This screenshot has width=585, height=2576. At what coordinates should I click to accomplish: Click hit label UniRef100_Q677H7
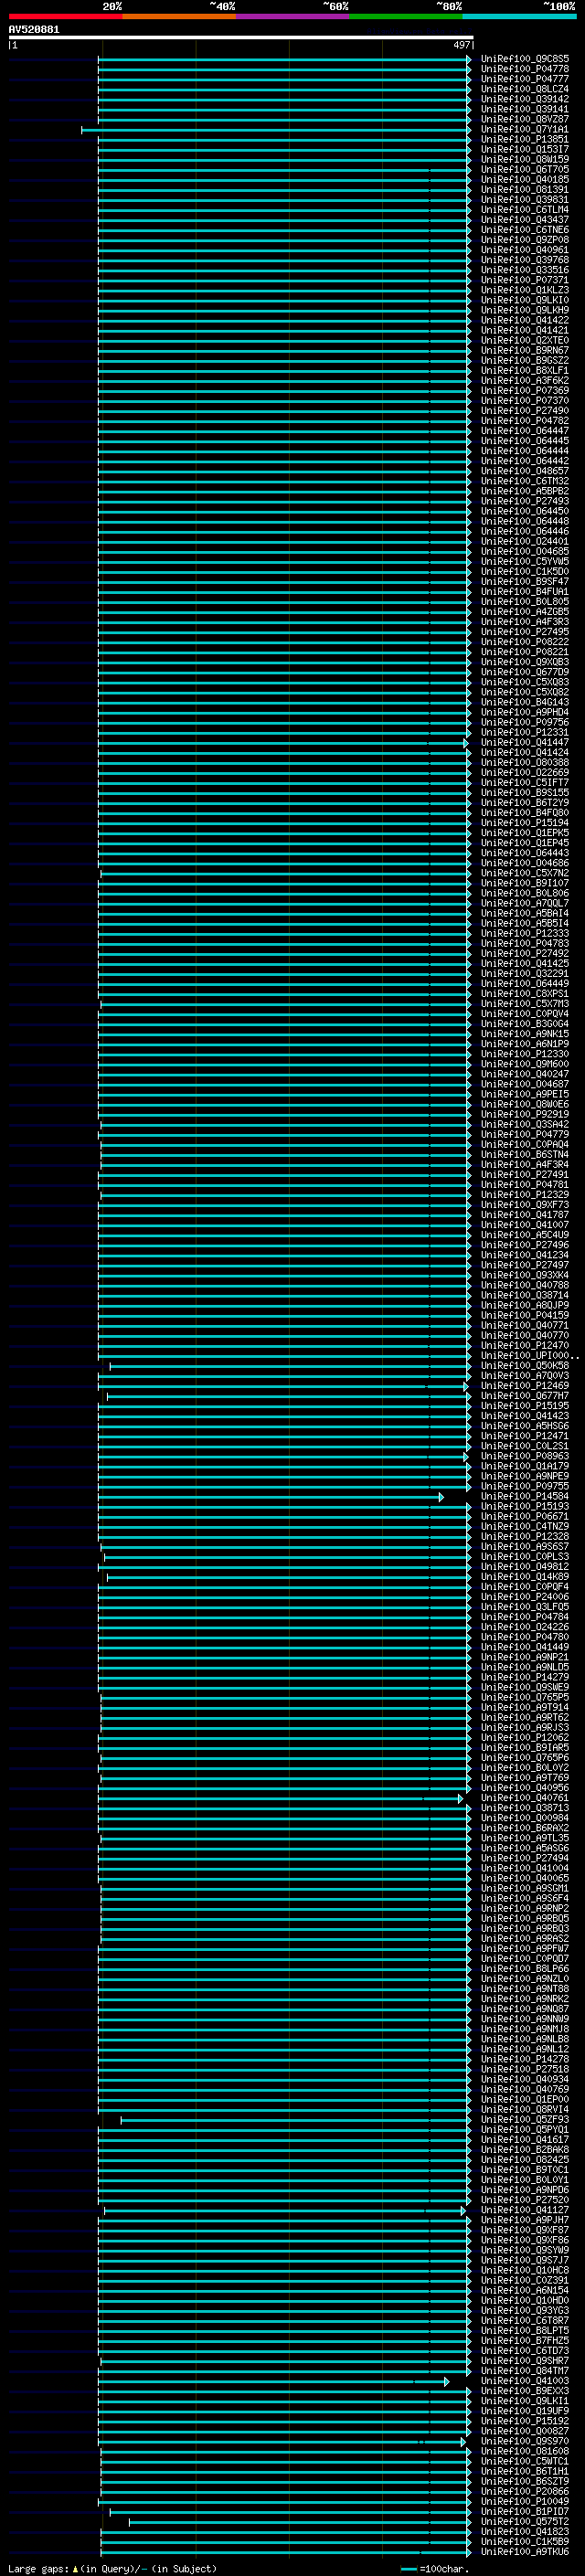[x=525, y=1396]
